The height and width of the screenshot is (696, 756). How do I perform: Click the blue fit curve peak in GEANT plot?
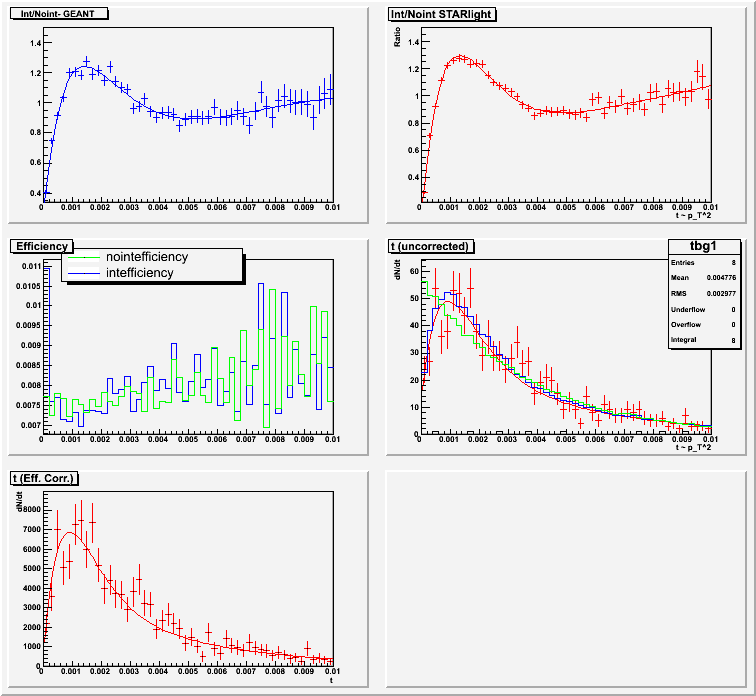pos(87,67)
